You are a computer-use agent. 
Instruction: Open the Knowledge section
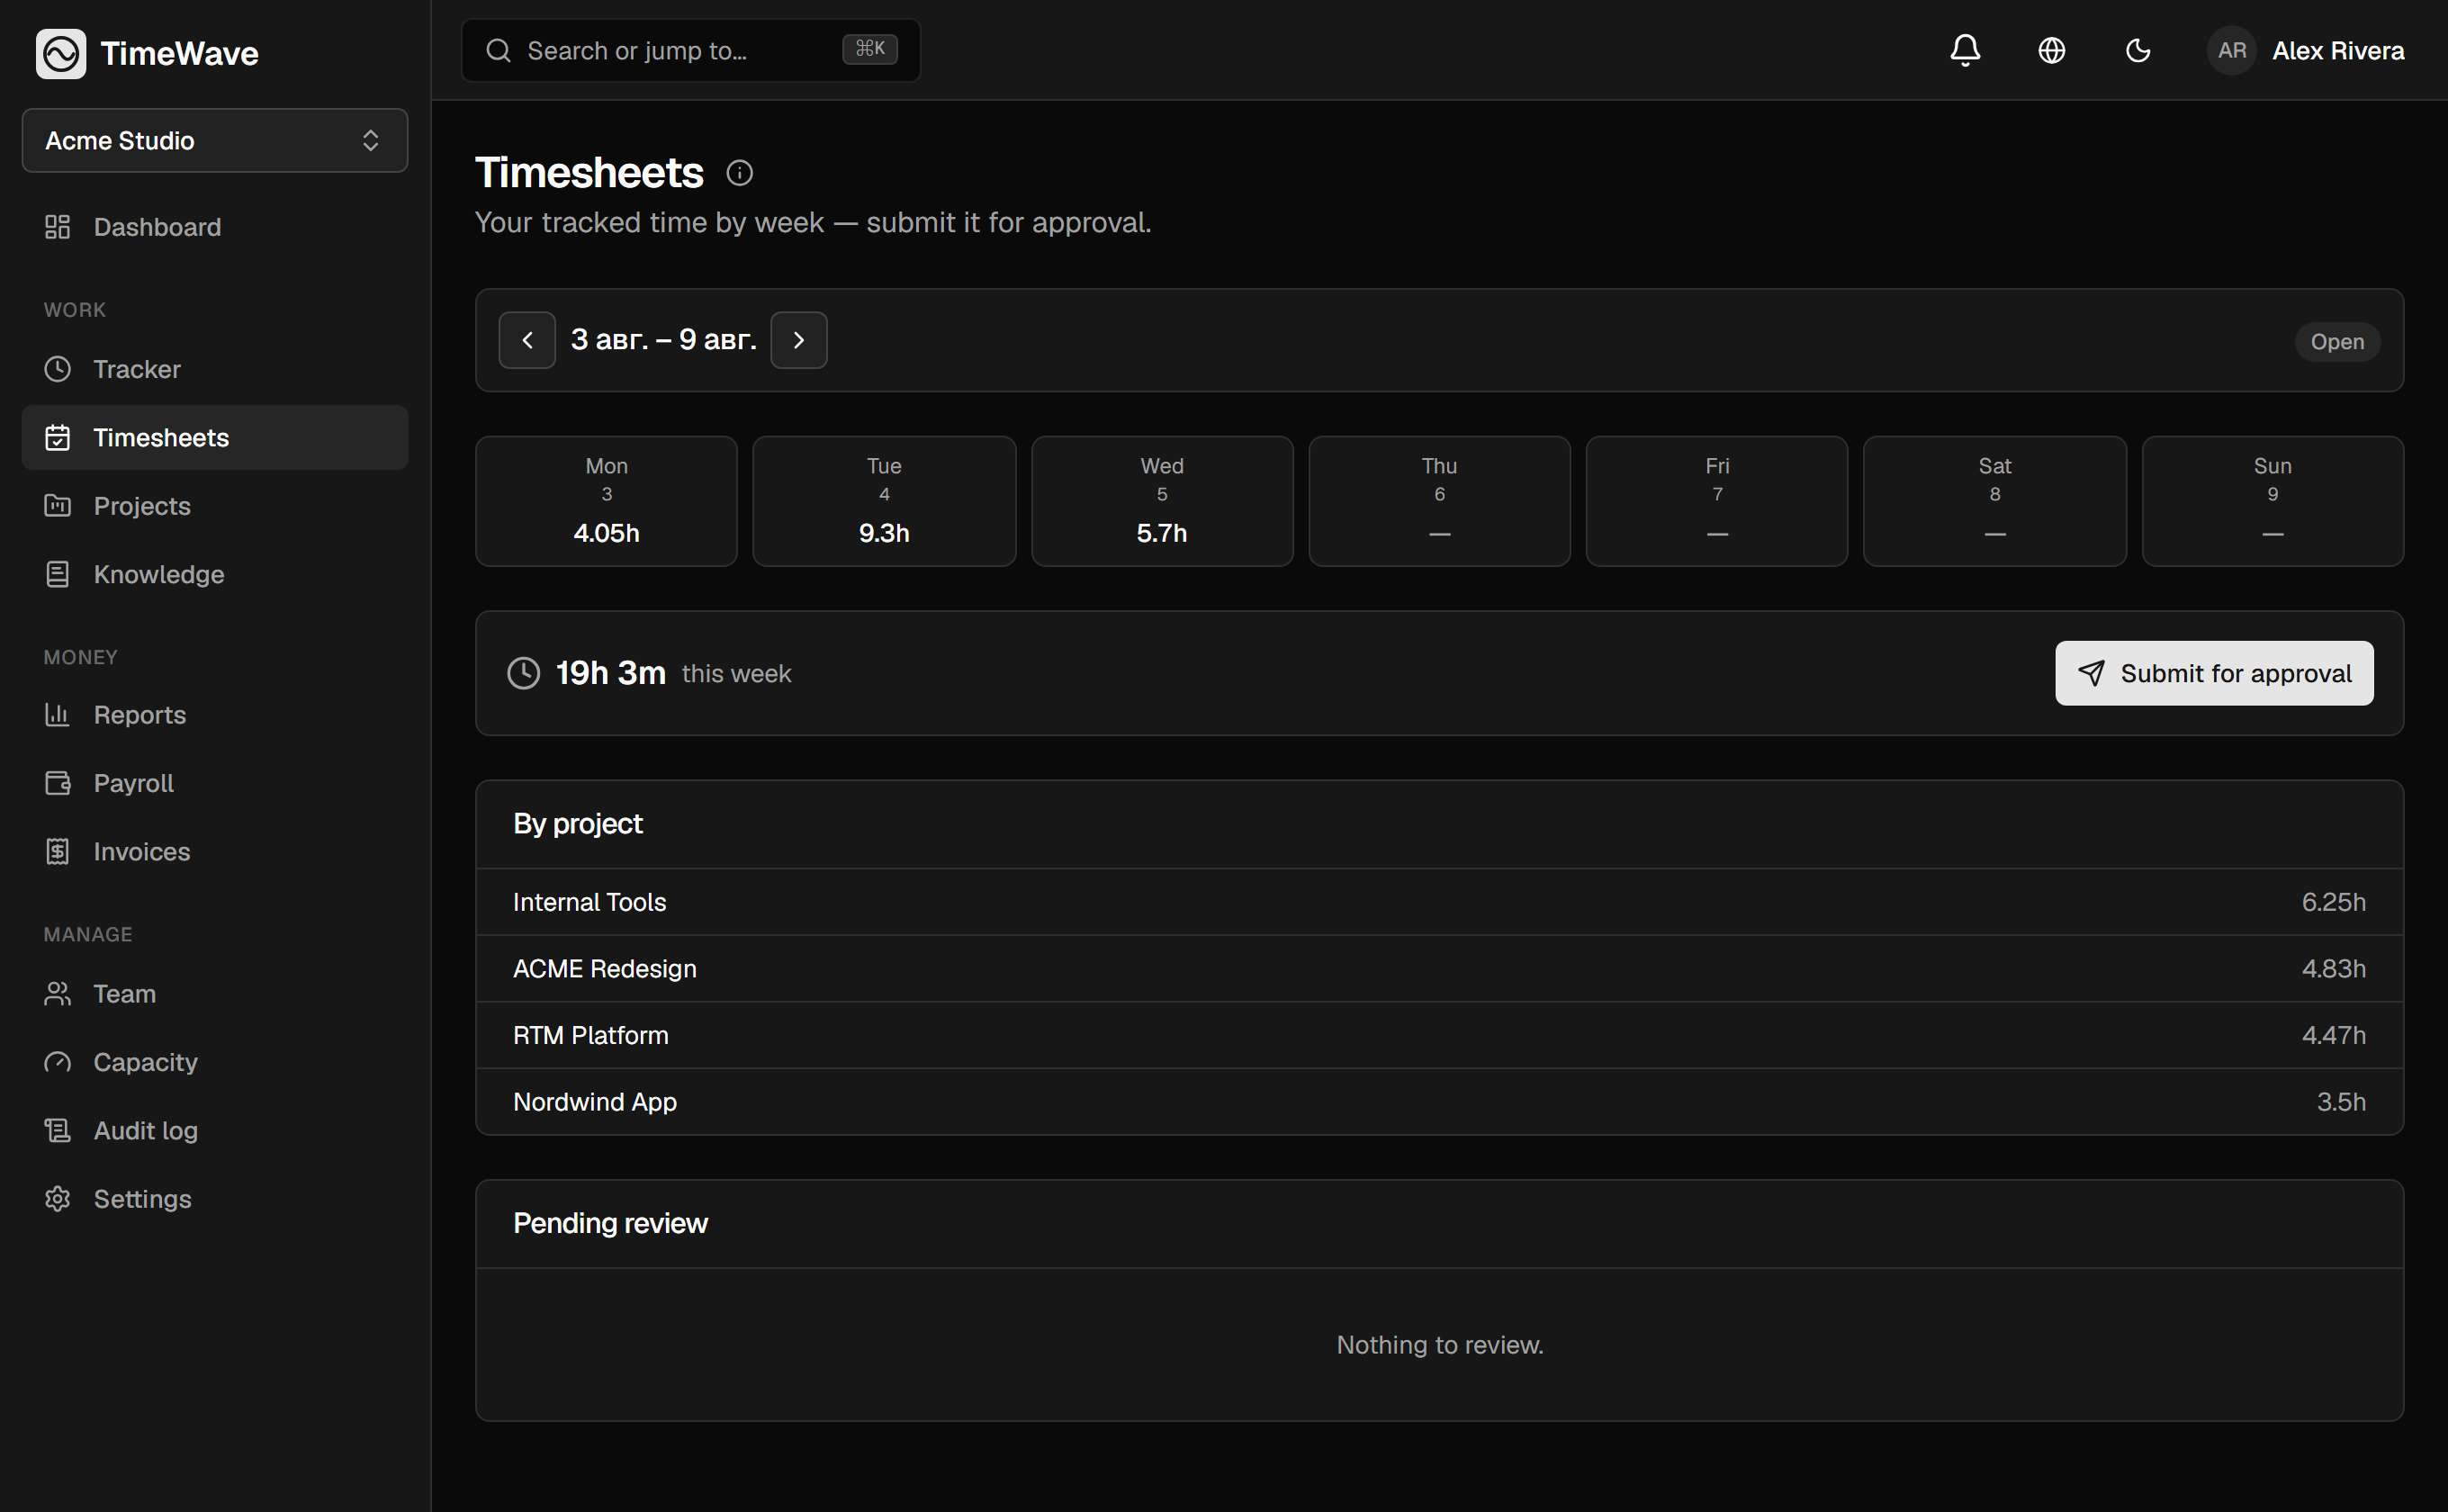(215, 574)
